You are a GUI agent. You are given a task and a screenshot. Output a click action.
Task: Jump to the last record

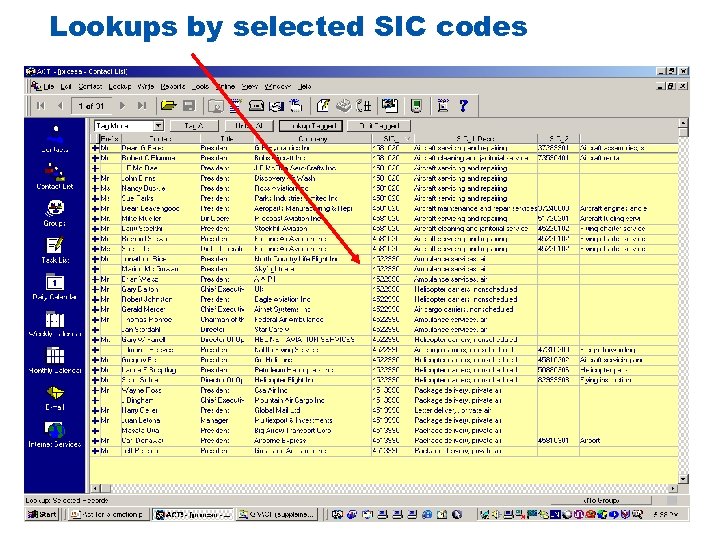[x=142, y=106]
